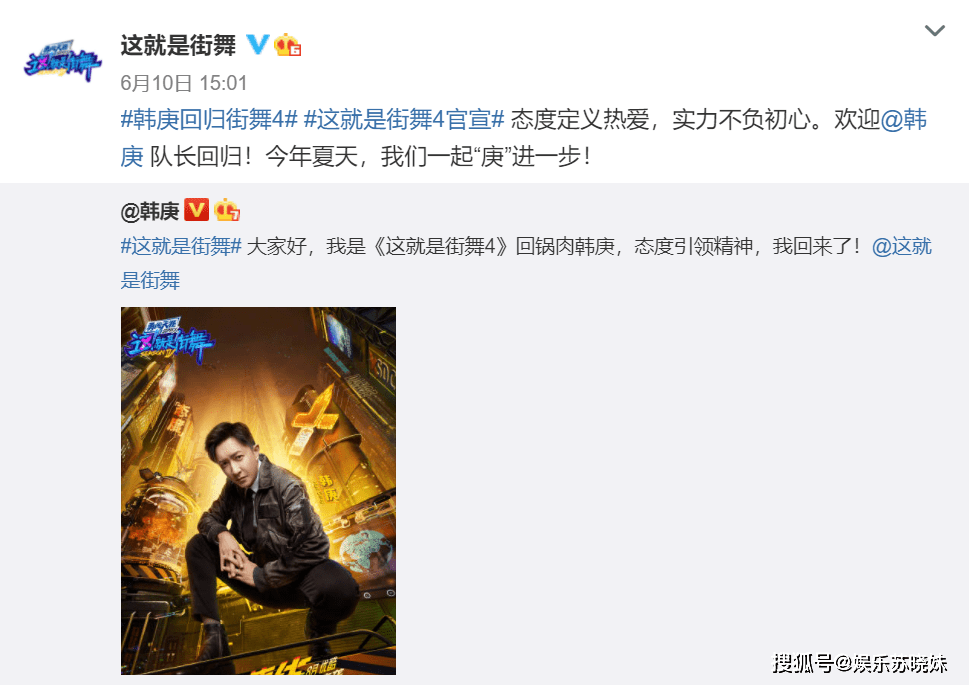
Task: Enlarge the 韩庚 poster image
Action: (258, 490)
